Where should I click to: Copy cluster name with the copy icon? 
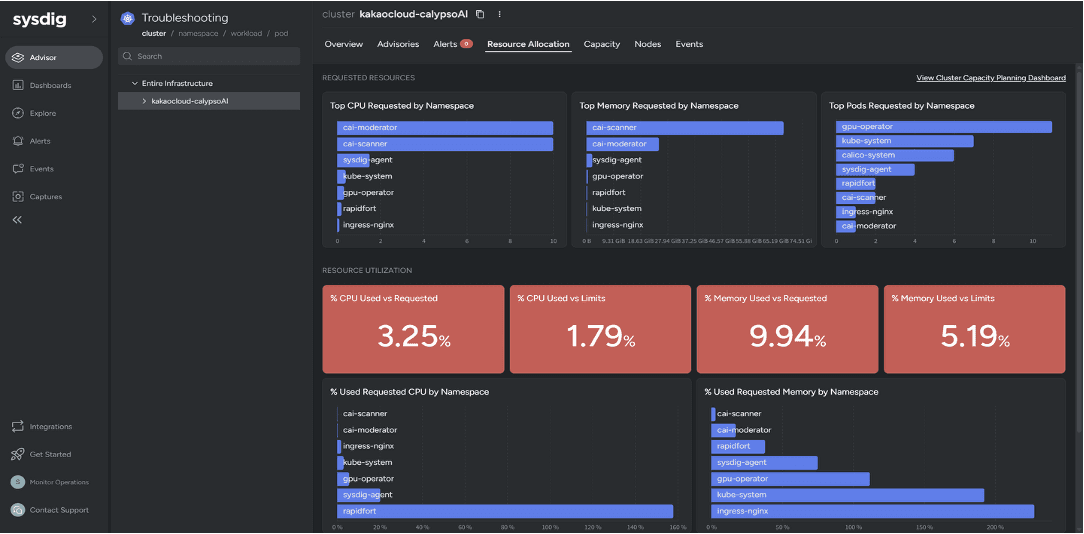(x=480, y=14)
